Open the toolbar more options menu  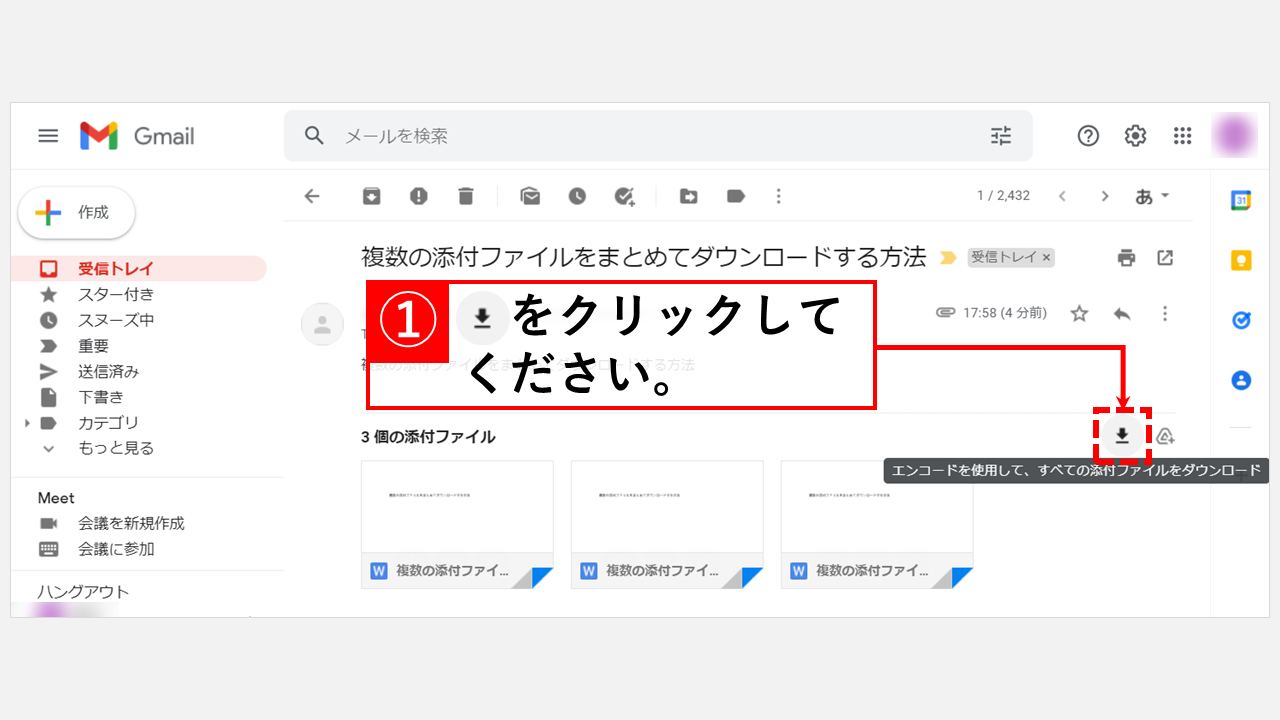[x=779, y=196]
